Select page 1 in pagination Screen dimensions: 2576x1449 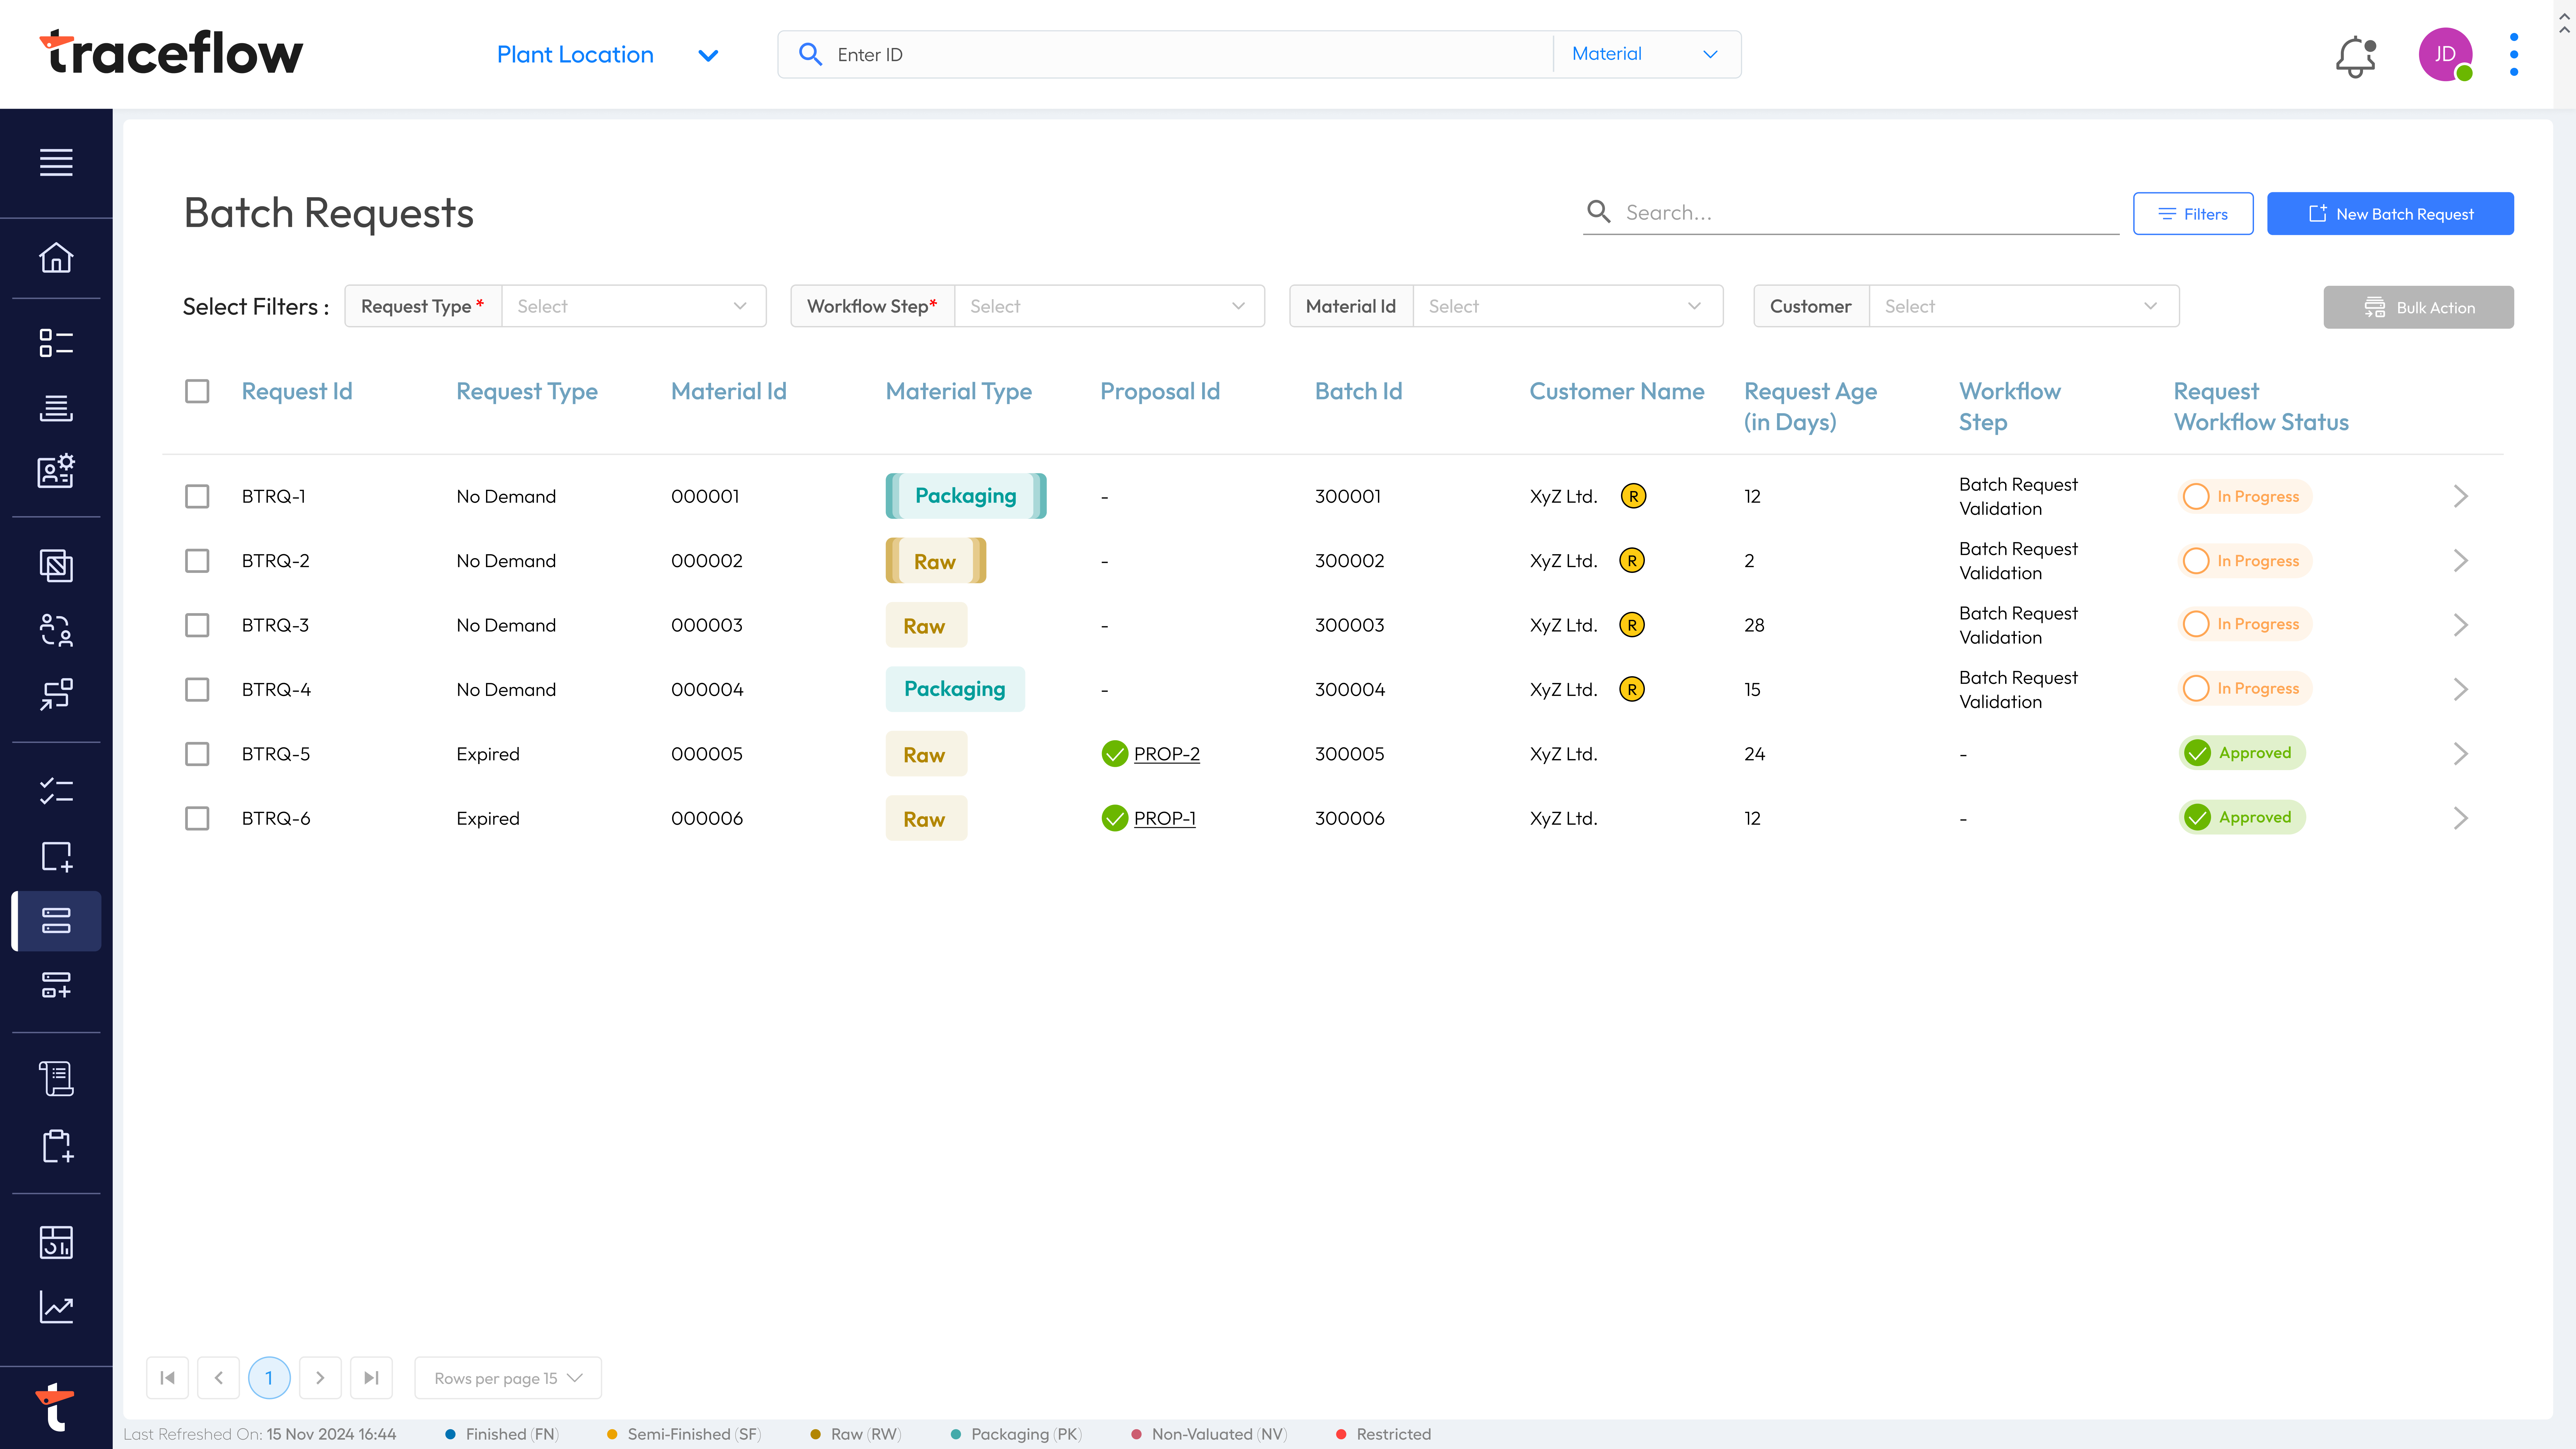[269, 1378]
